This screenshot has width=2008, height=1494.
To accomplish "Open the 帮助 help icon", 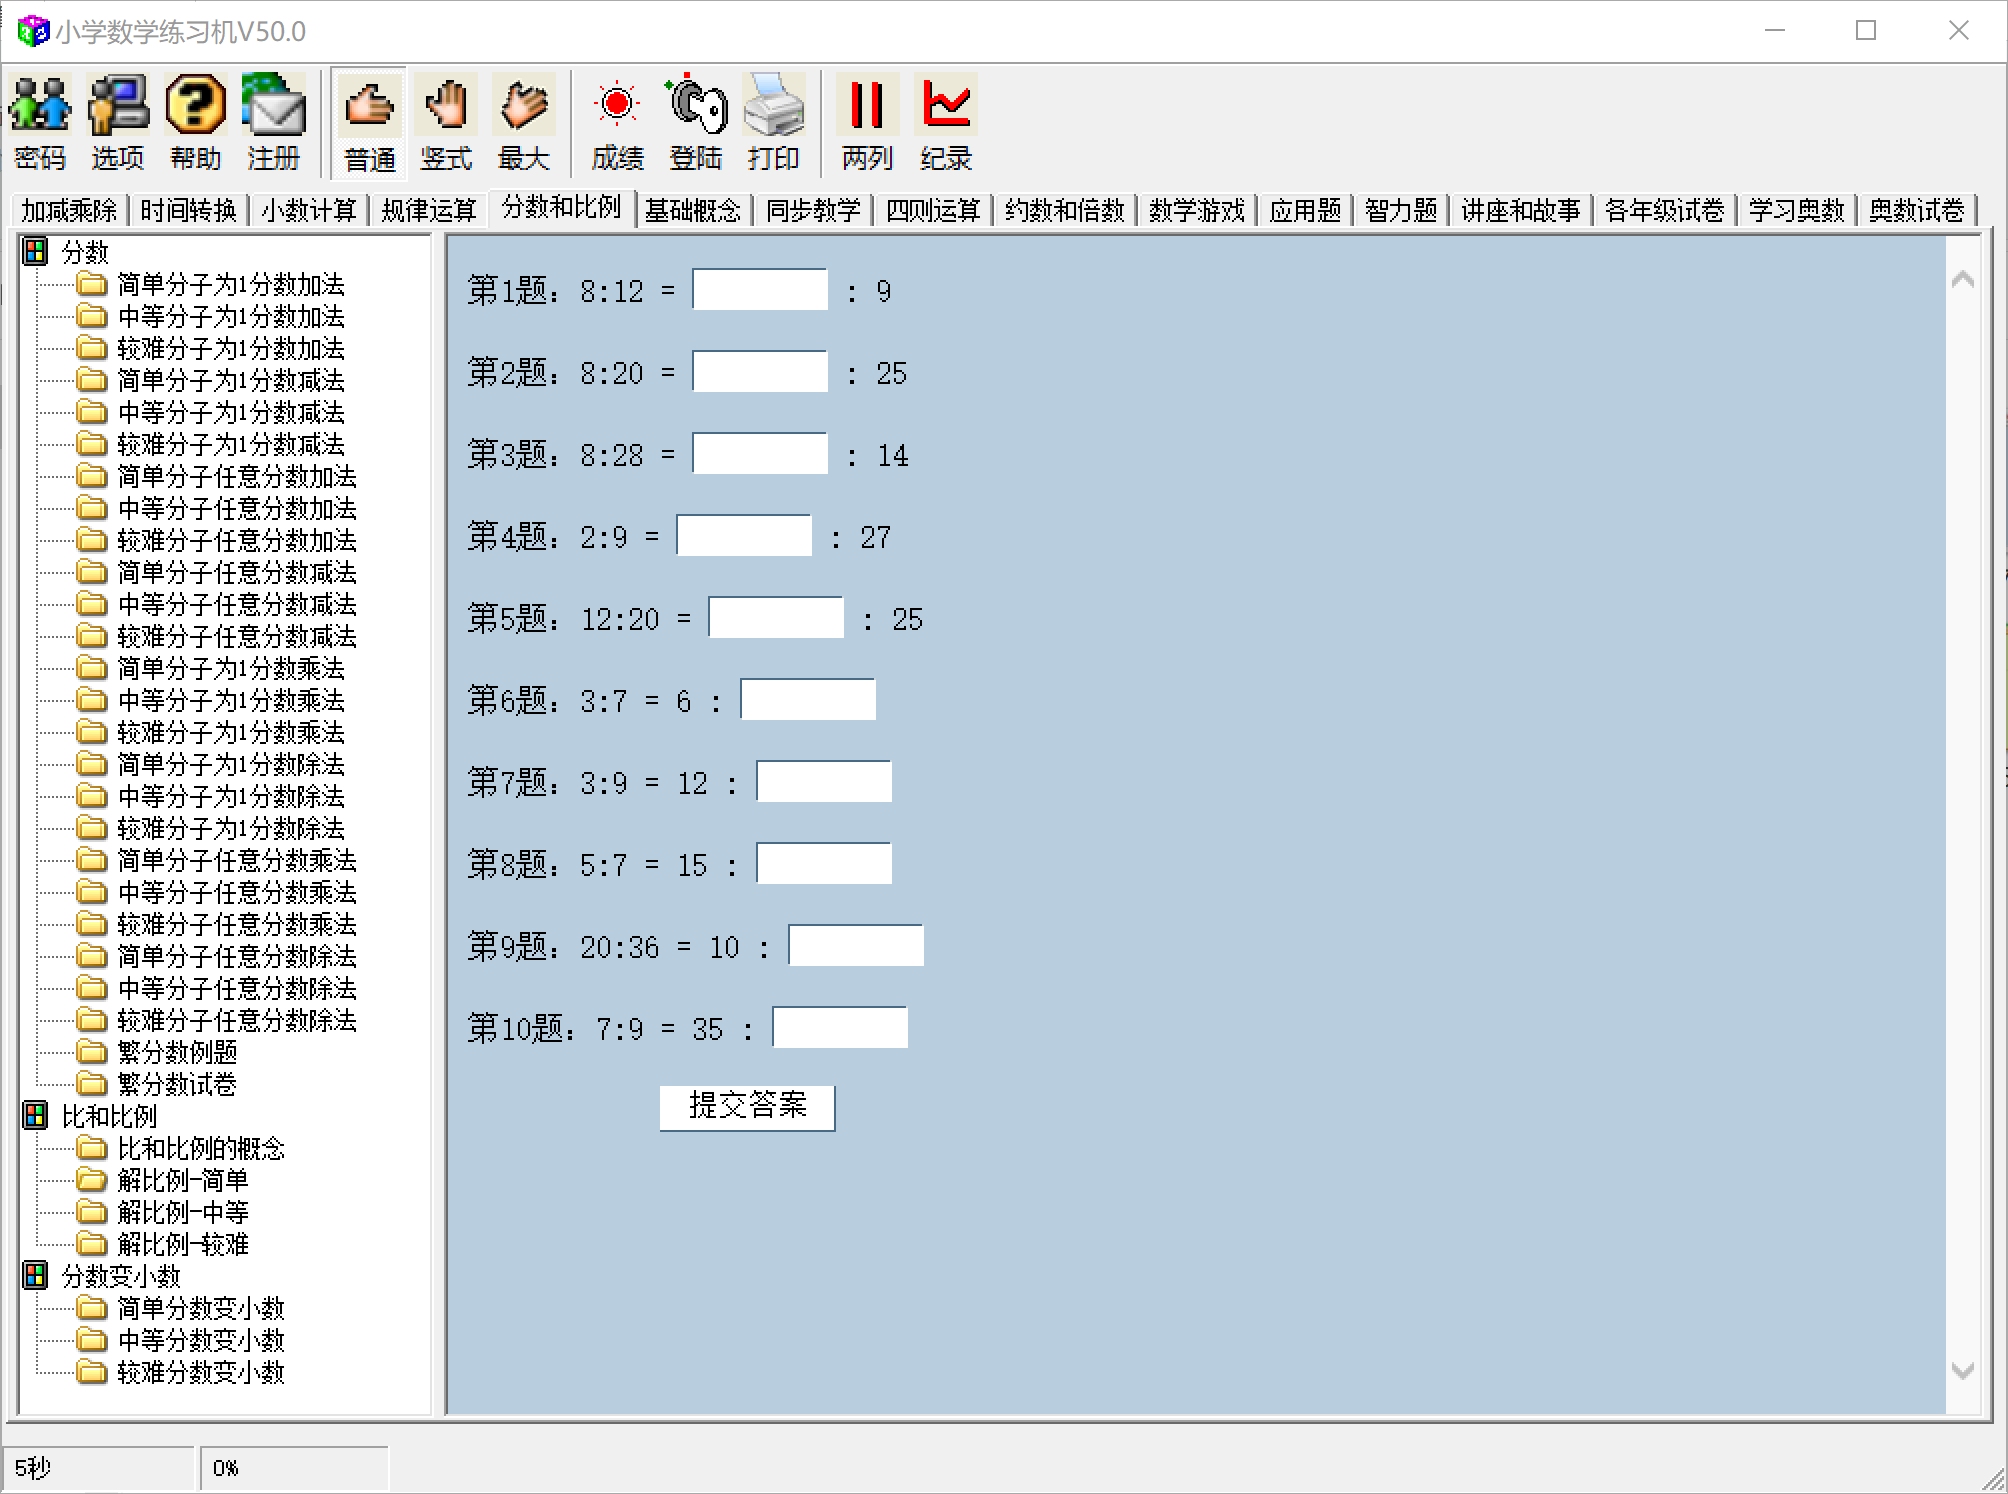I will point(195,122).
